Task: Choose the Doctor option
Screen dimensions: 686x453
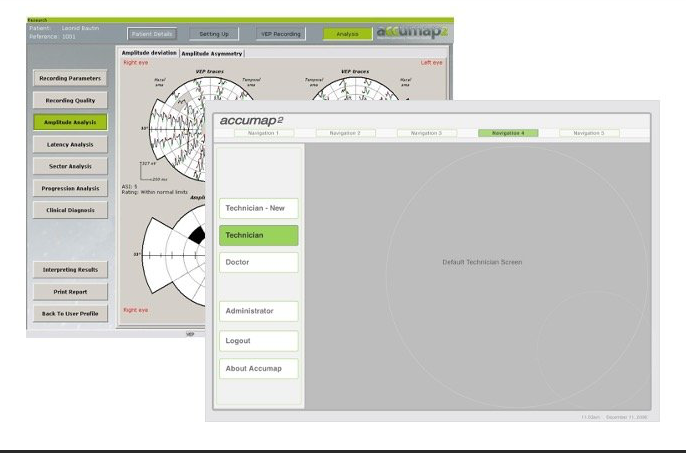Action: coord(259,262)
